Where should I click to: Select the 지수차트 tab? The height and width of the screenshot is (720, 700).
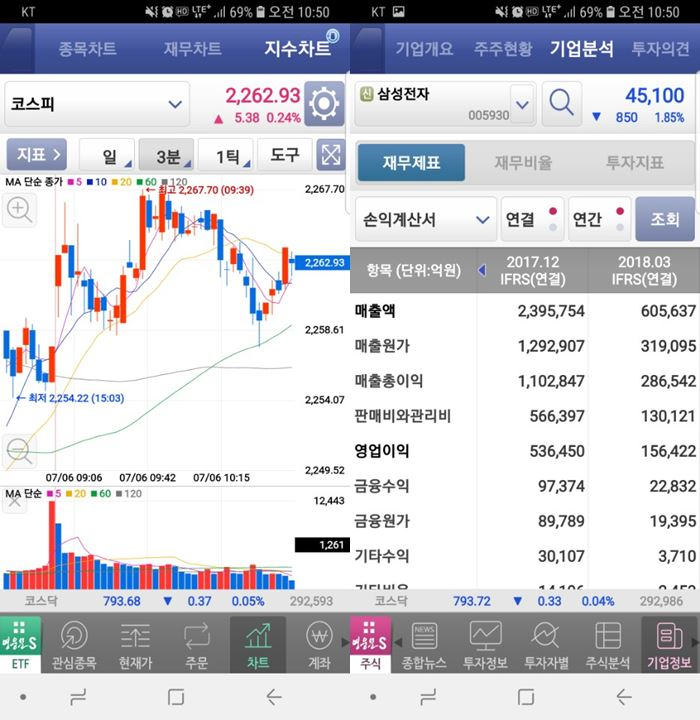298,49
